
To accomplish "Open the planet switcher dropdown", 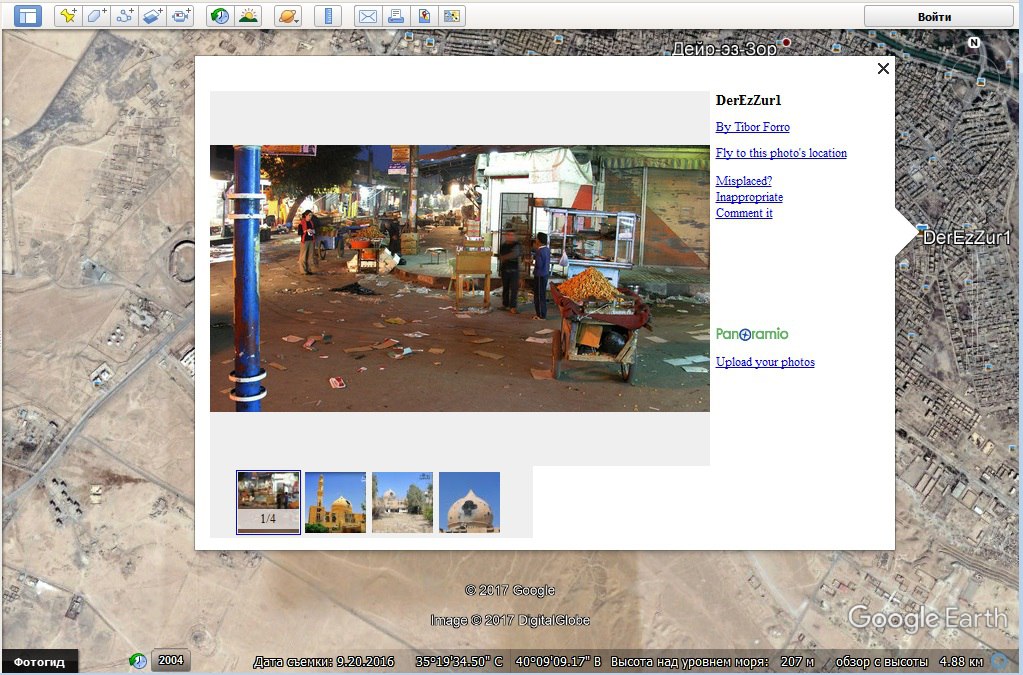I will click(x=288, y=16).
